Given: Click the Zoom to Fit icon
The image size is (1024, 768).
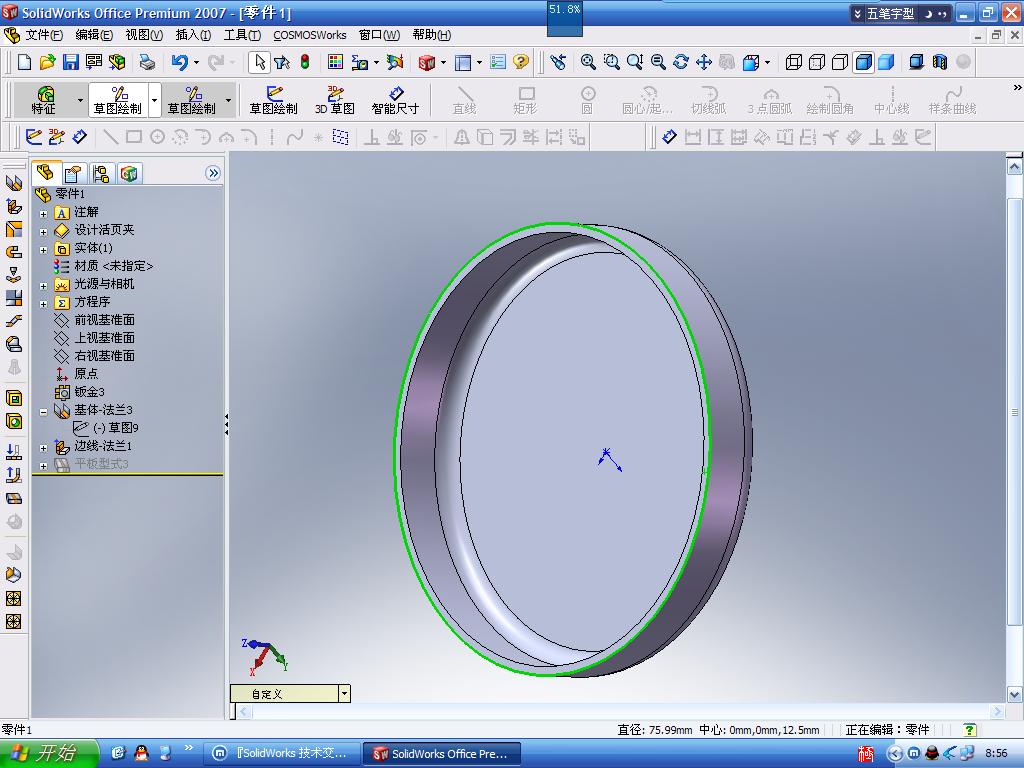Looking at the screenshot, I should (x=588, y=62).
